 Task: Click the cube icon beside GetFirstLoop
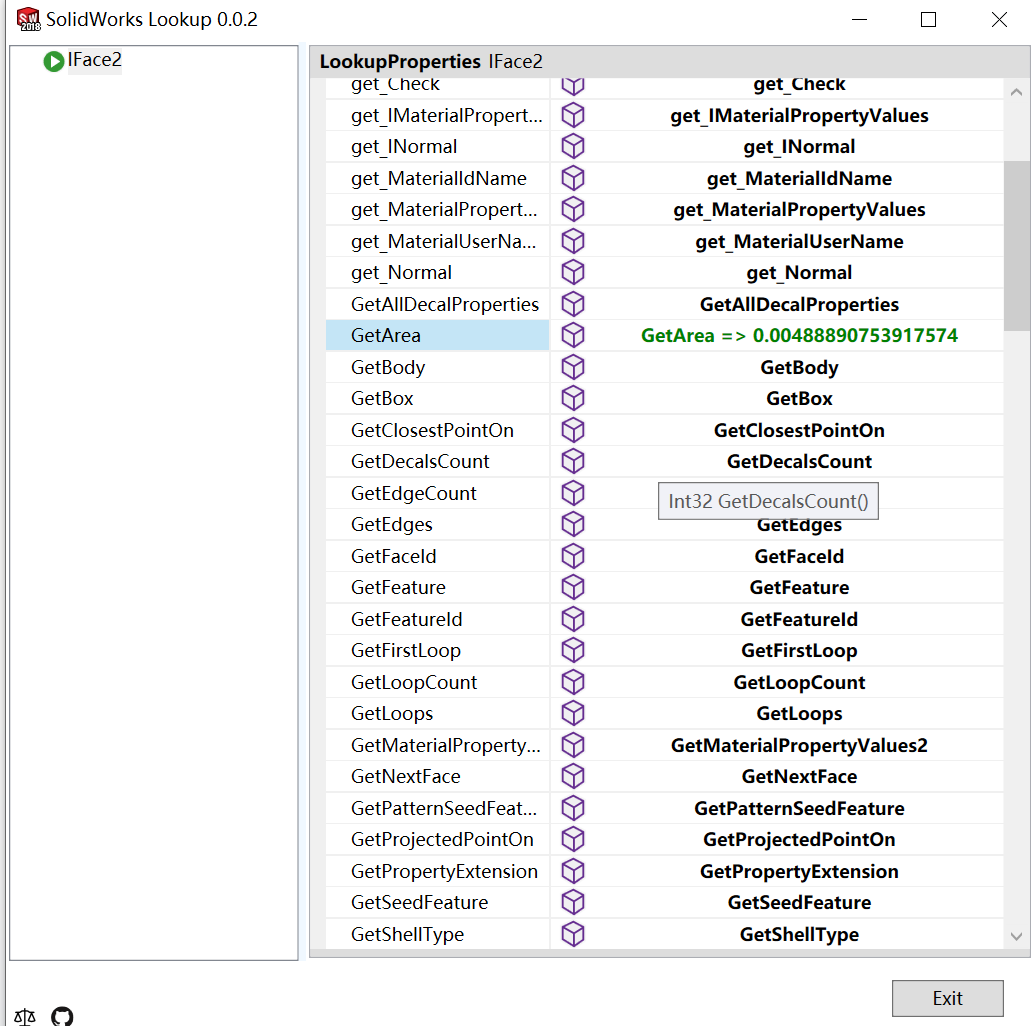click(x=573, y=650)
